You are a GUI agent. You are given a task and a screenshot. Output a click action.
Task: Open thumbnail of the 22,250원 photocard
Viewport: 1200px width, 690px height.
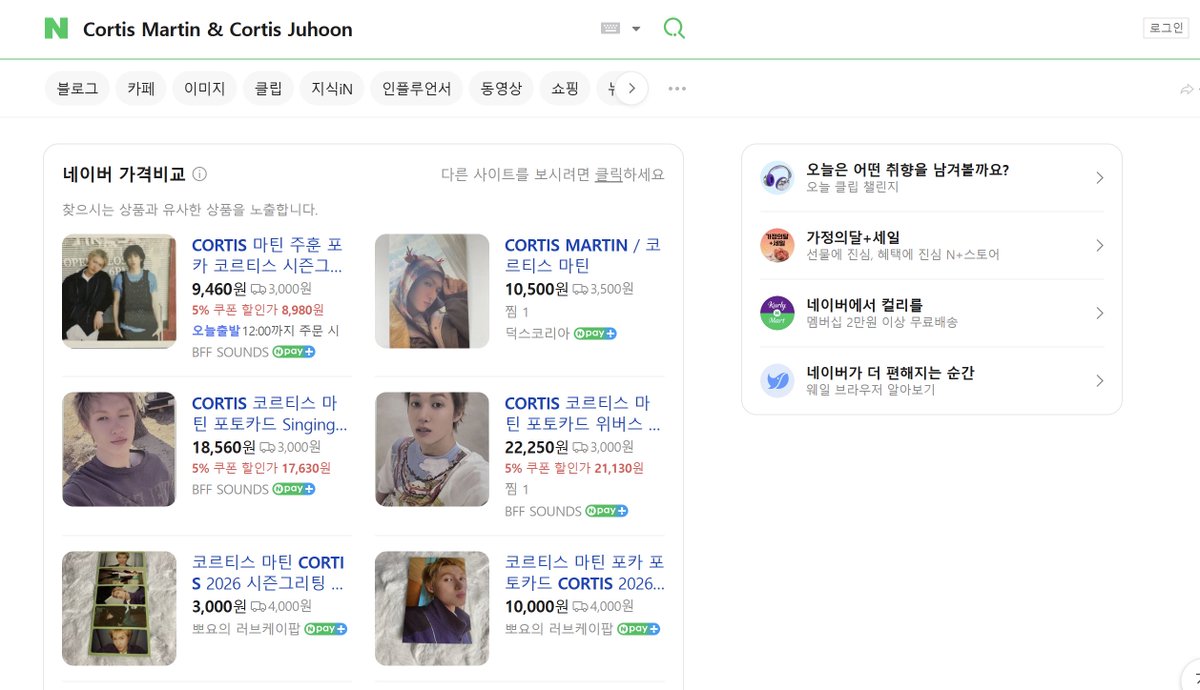432,449
